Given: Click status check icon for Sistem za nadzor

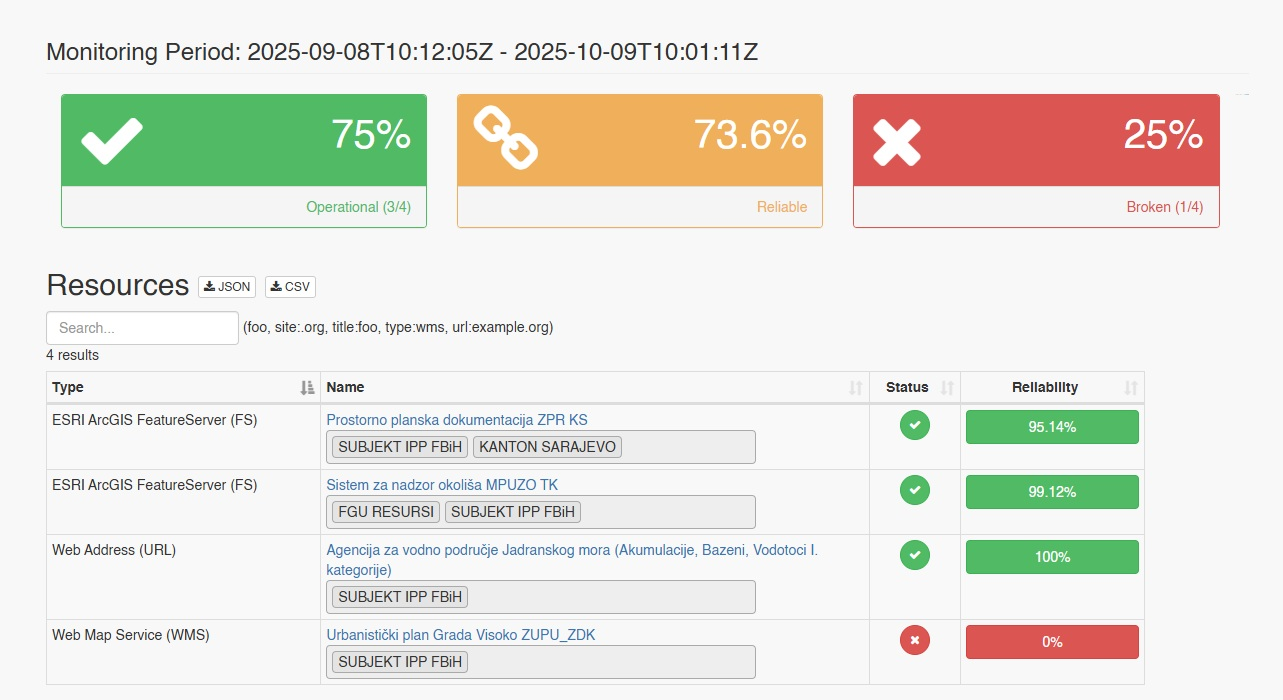Looking at the screenshot, I should [914, 490].
